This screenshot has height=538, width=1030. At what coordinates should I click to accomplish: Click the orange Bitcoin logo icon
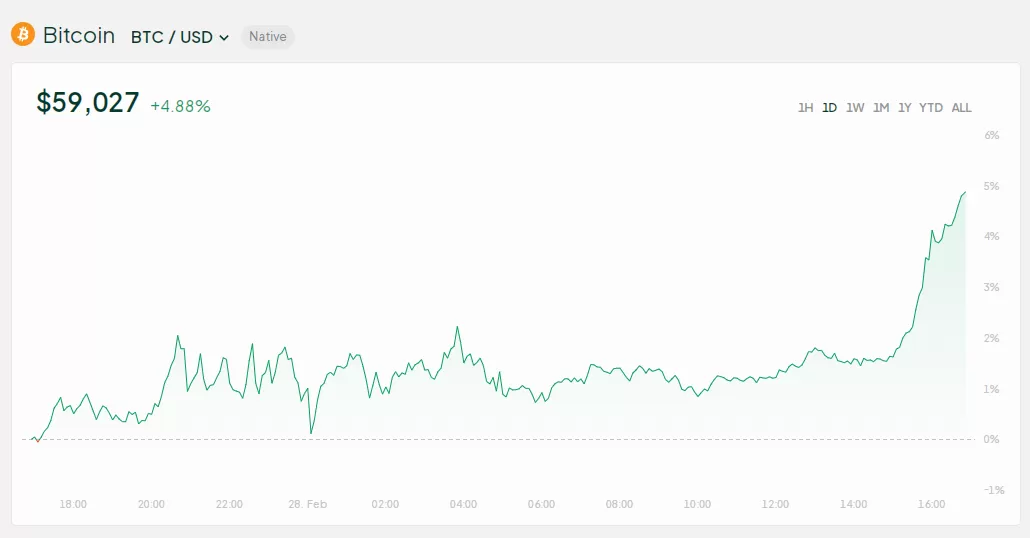point(23,34)
